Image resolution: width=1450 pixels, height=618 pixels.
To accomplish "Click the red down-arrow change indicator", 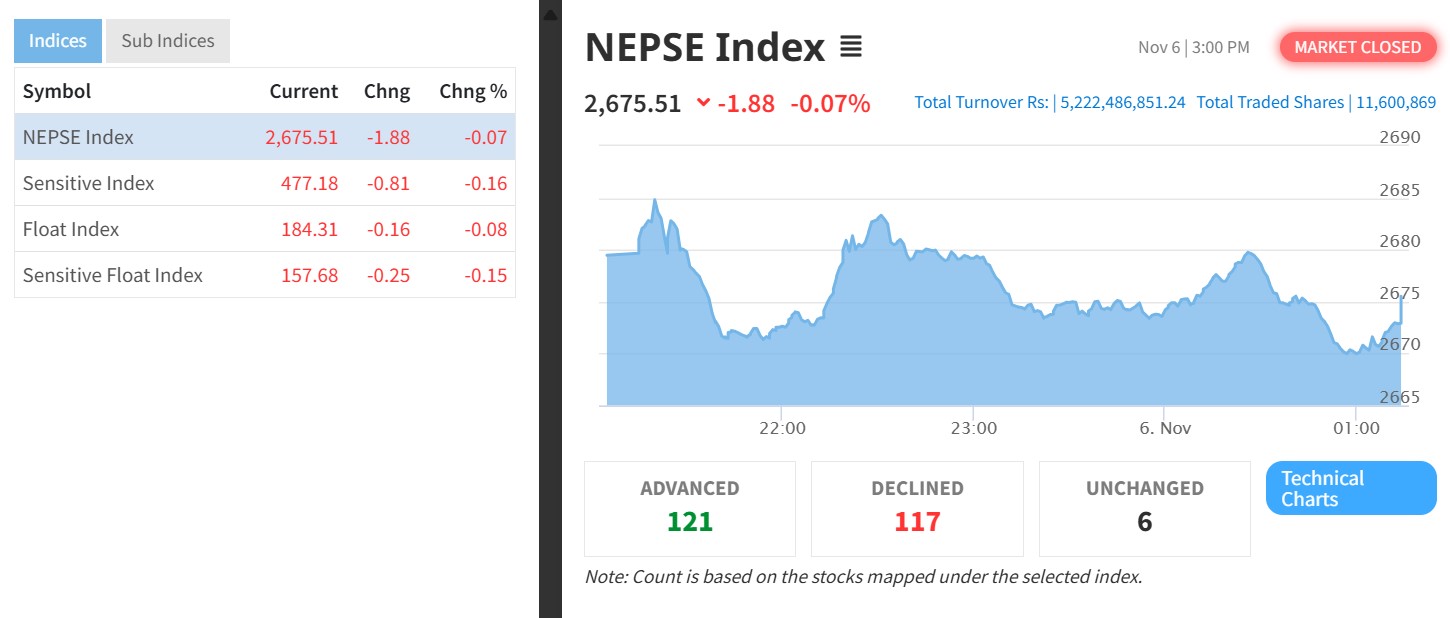I will click(x=703, y=103).
